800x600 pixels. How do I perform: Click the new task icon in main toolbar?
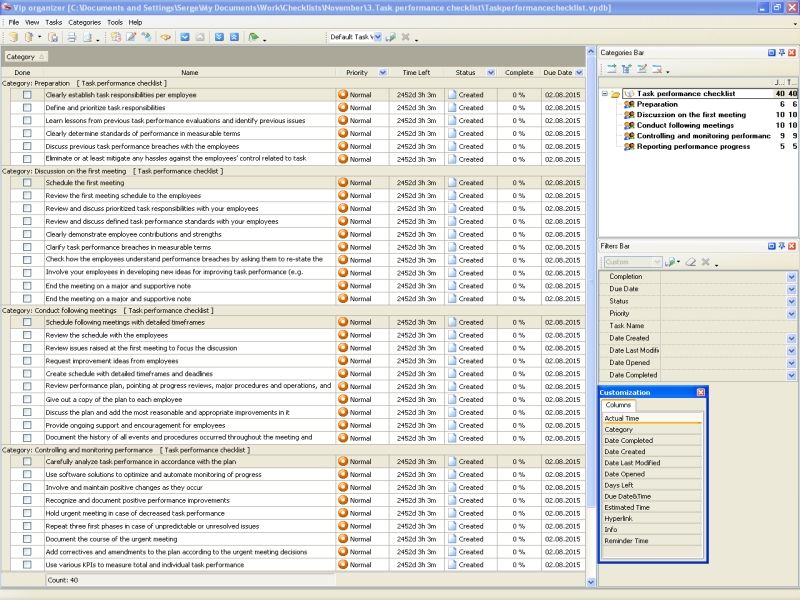click(x=116, y=37)
